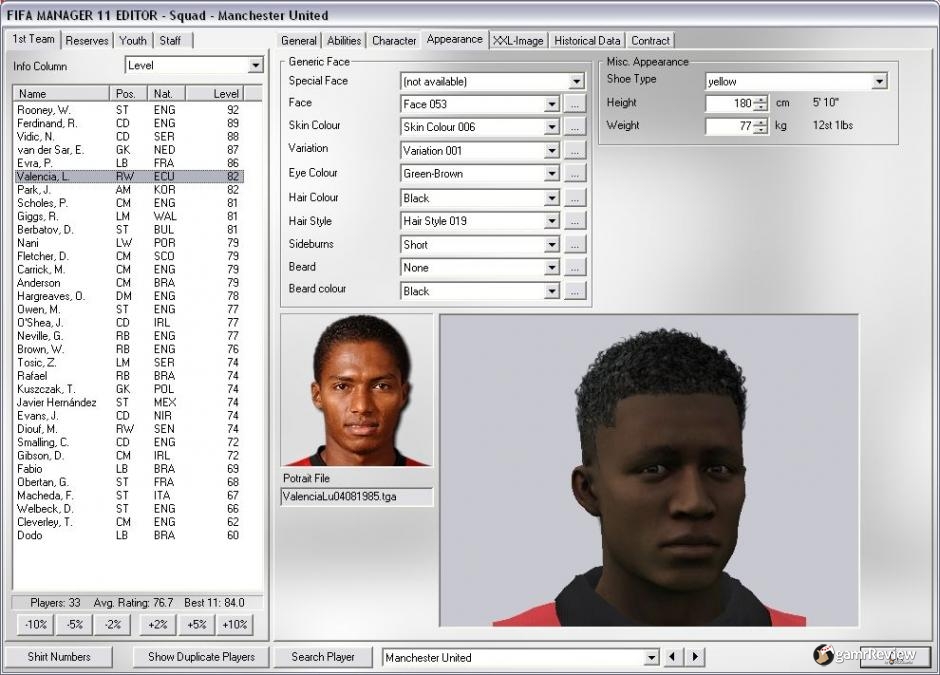The width and height of the screenshot is (940, 675).
Task: Open the Shoe Type yellow dropdown
Action: [x=879, y=82]
